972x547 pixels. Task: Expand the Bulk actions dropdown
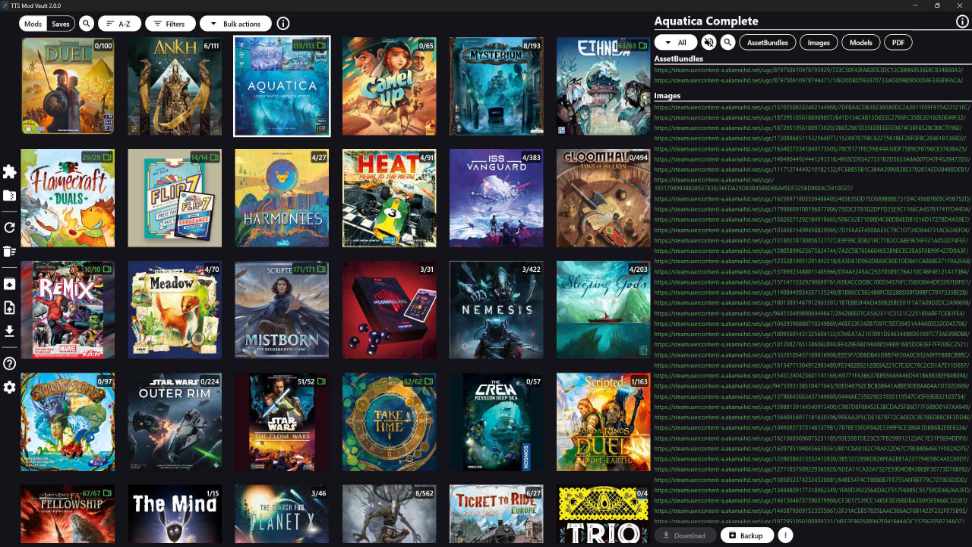pyautogui.click(x=236, y=24)
